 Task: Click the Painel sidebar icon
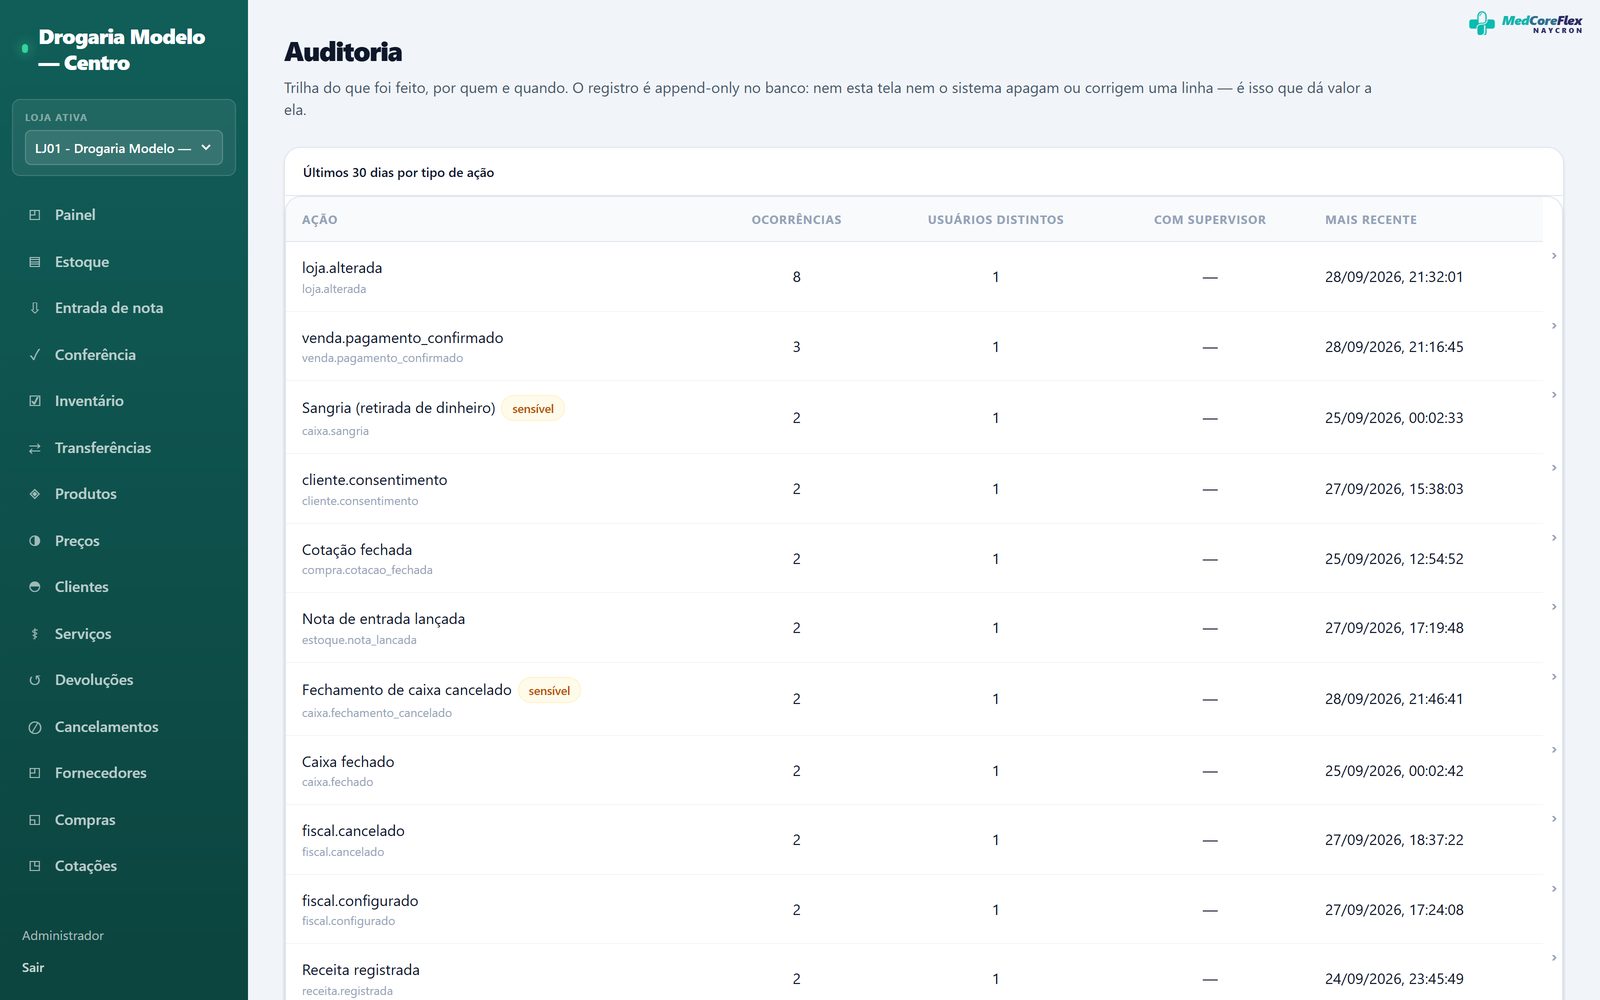[x=35, y=215]
